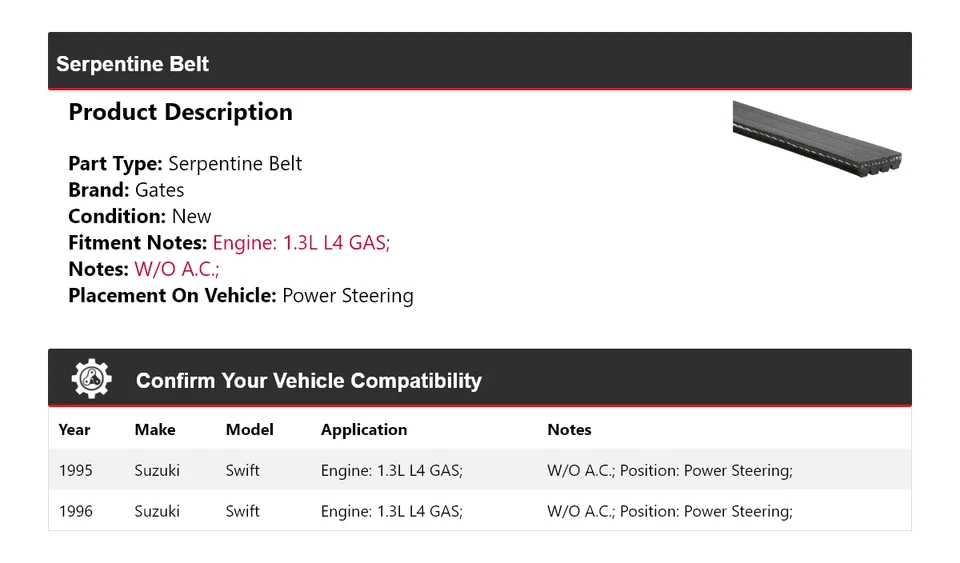Click the gear icon beside Confirm Your Vehicle Compatibility
Viewport: 960px width, 563px height.
click(x=91, y=379)
